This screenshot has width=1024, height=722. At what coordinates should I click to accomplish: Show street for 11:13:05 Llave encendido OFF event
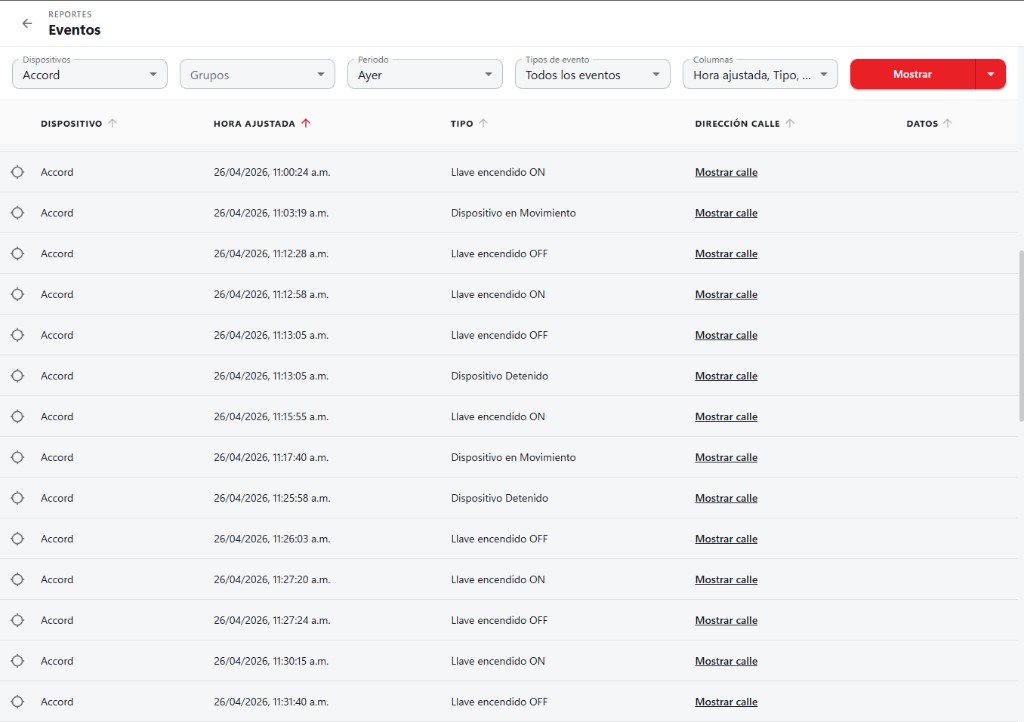pyautogui.click(x=726, y=335)
